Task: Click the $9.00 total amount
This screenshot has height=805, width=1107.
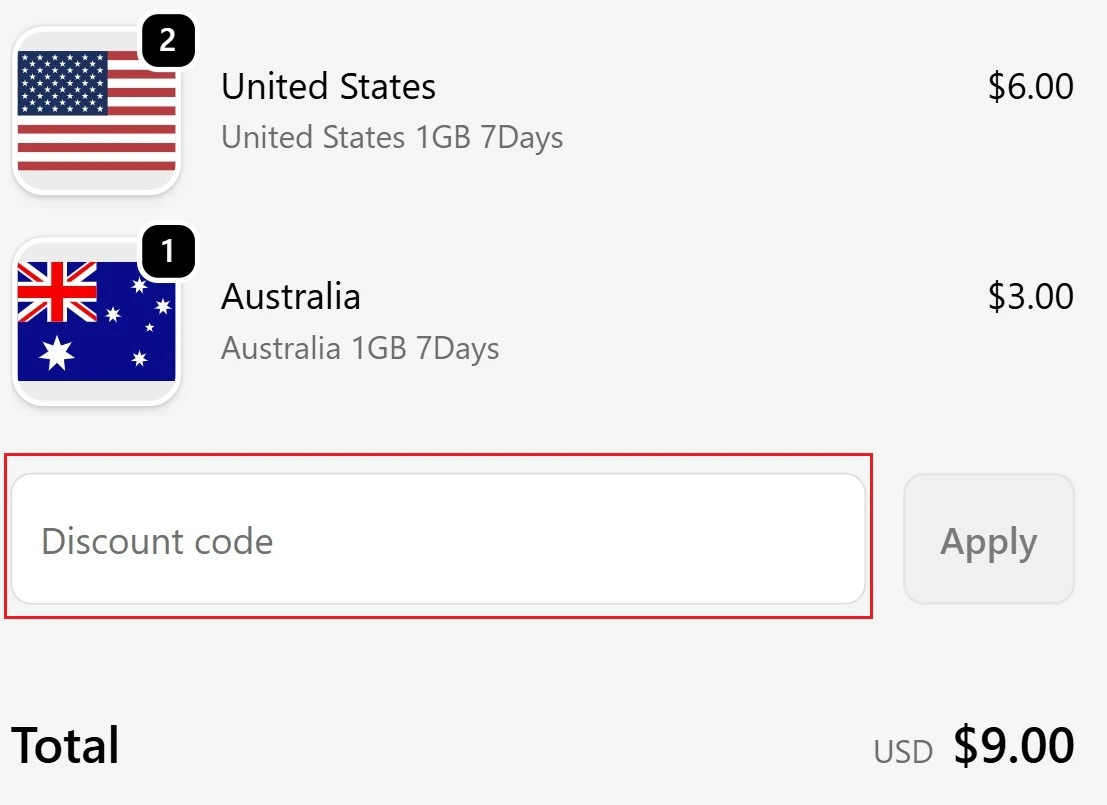Action: (1013, 746)
